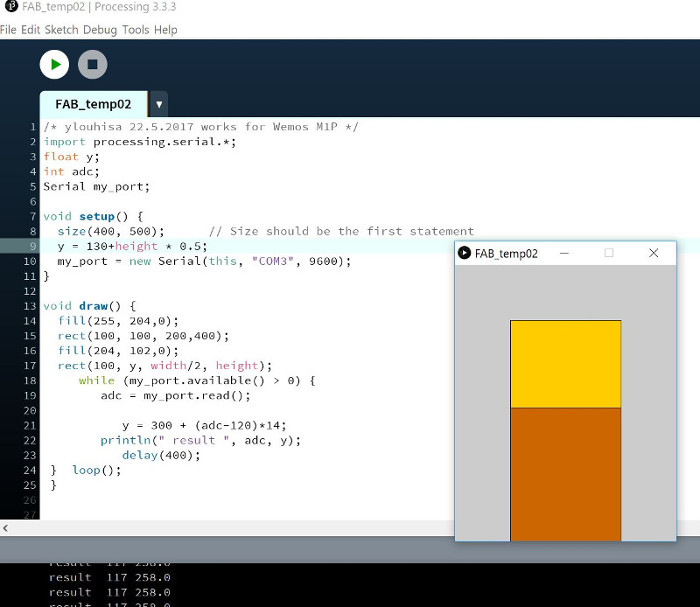The width and height of the screenshot is (700, 607).
Task: Click the 'rect(100, 100, 200,400);' line
Action: [143, 336]
